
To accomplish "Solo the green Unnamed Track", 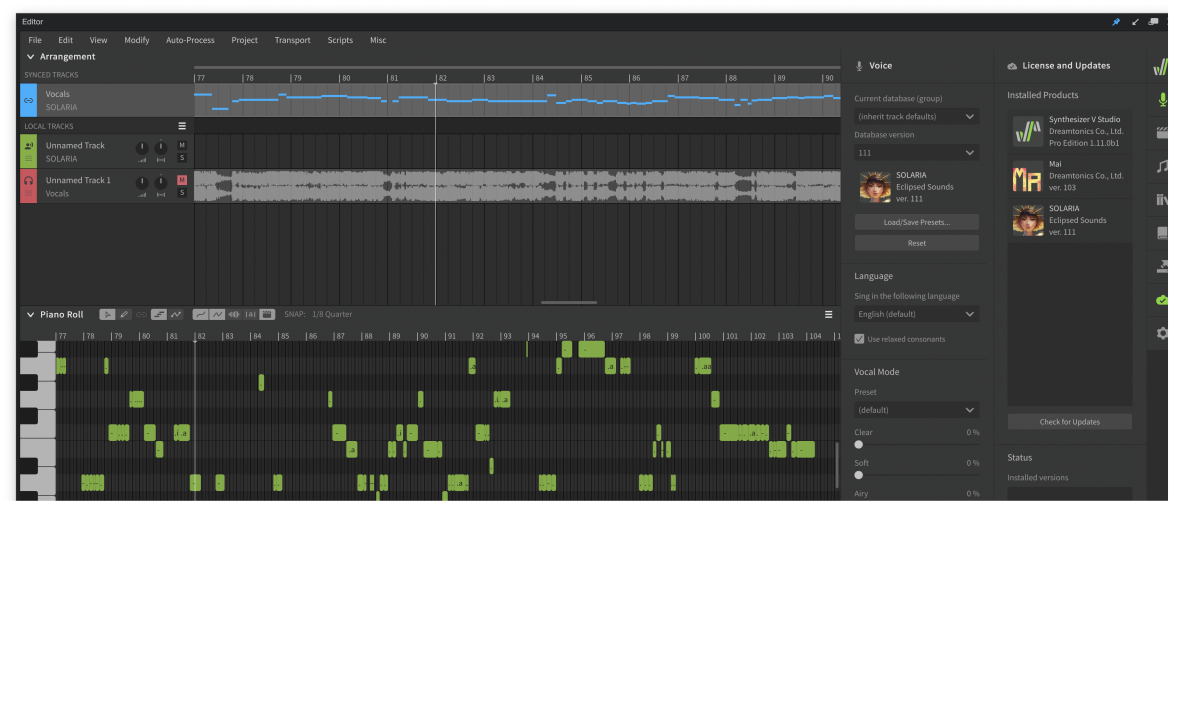I will click(182, 158).
